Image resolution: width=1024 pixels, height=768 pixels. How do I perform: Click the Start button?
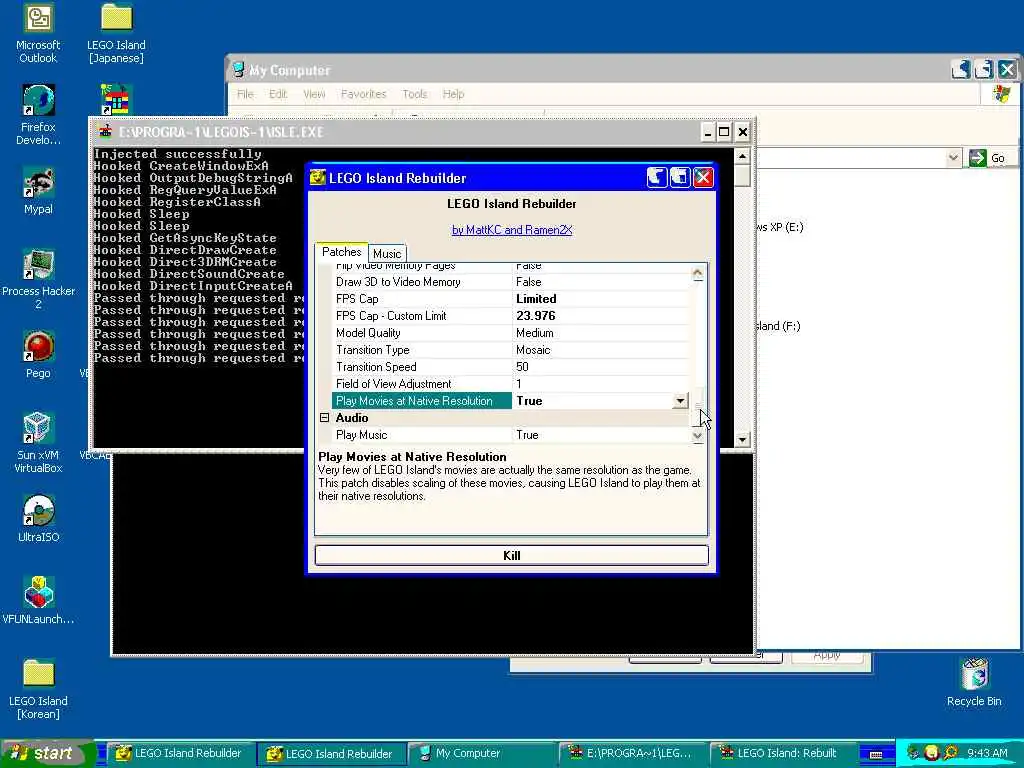click(x=47, y=753)
